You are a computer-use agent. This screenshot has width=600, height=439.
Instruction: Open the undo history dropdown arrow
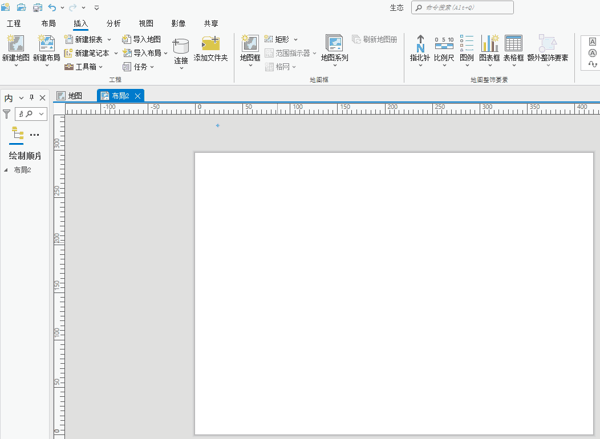[x=62, y=8]
